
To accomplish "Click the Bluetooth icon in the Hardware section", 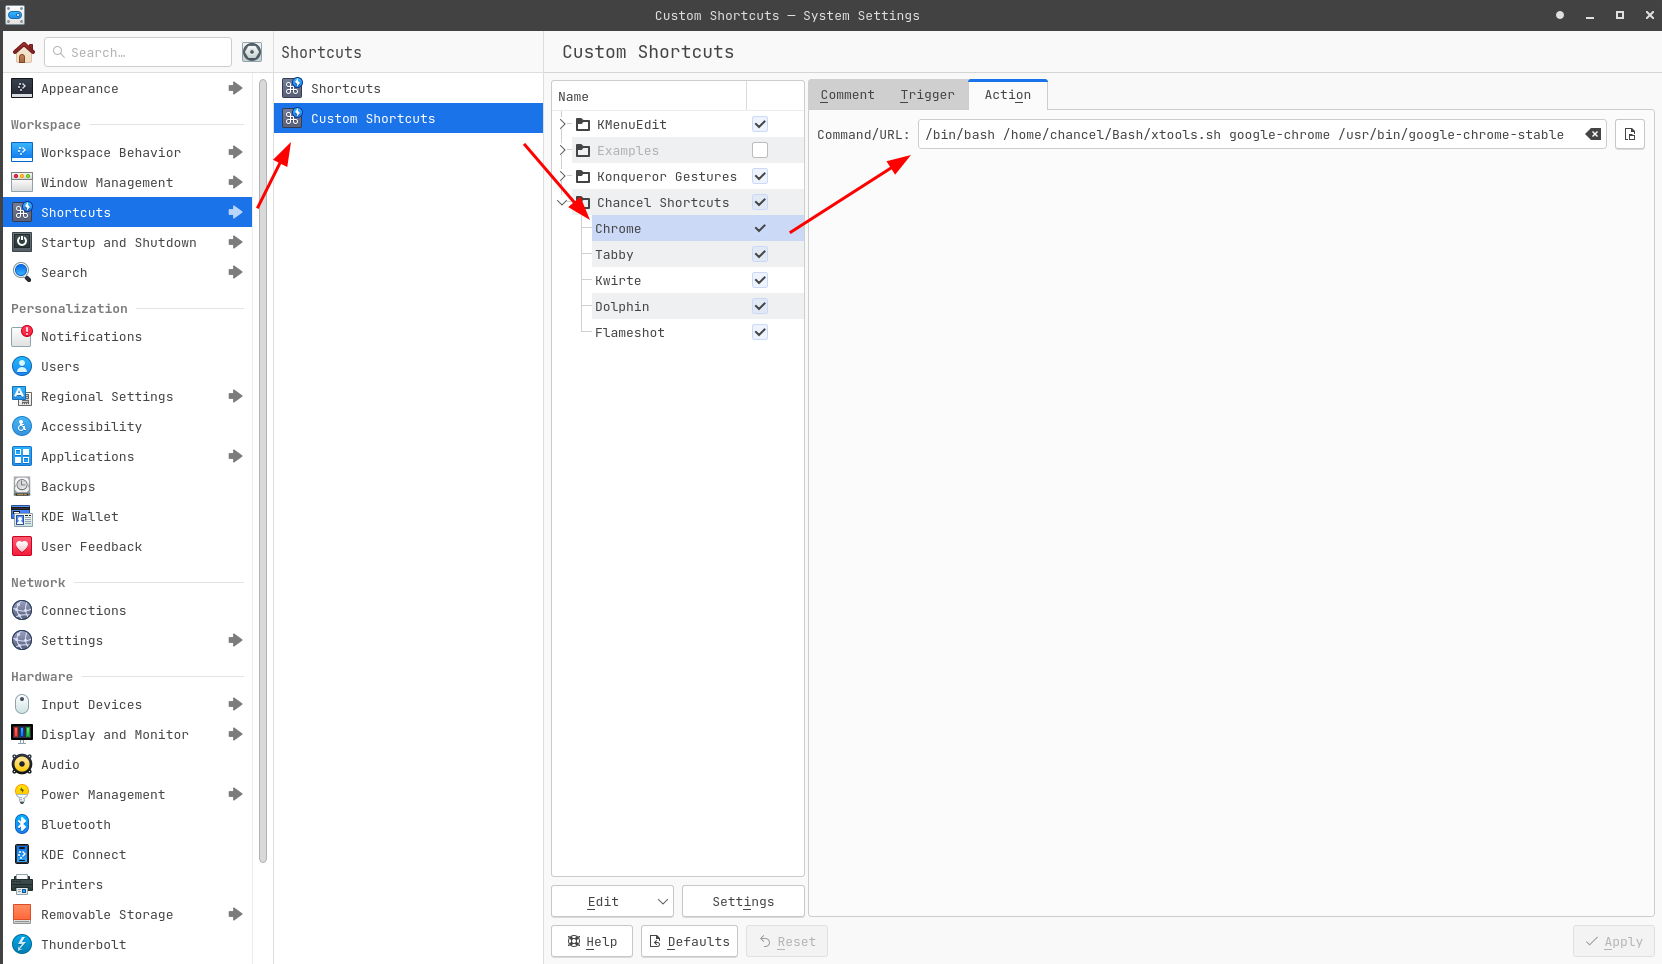I will click(x=22, y=824).
